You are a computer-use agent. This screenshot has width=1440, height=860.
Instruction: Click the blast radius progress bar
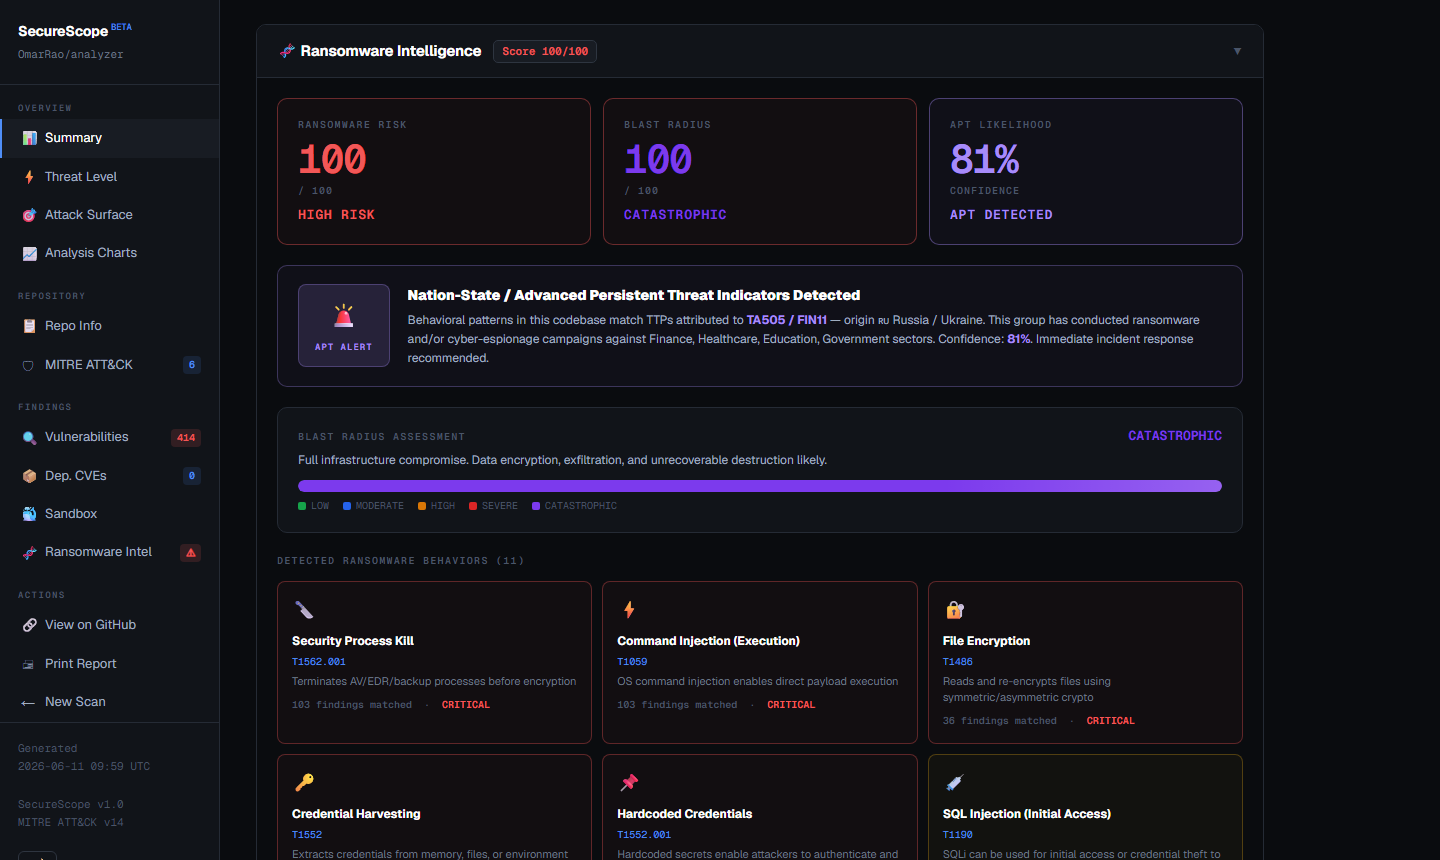point(760,486)
